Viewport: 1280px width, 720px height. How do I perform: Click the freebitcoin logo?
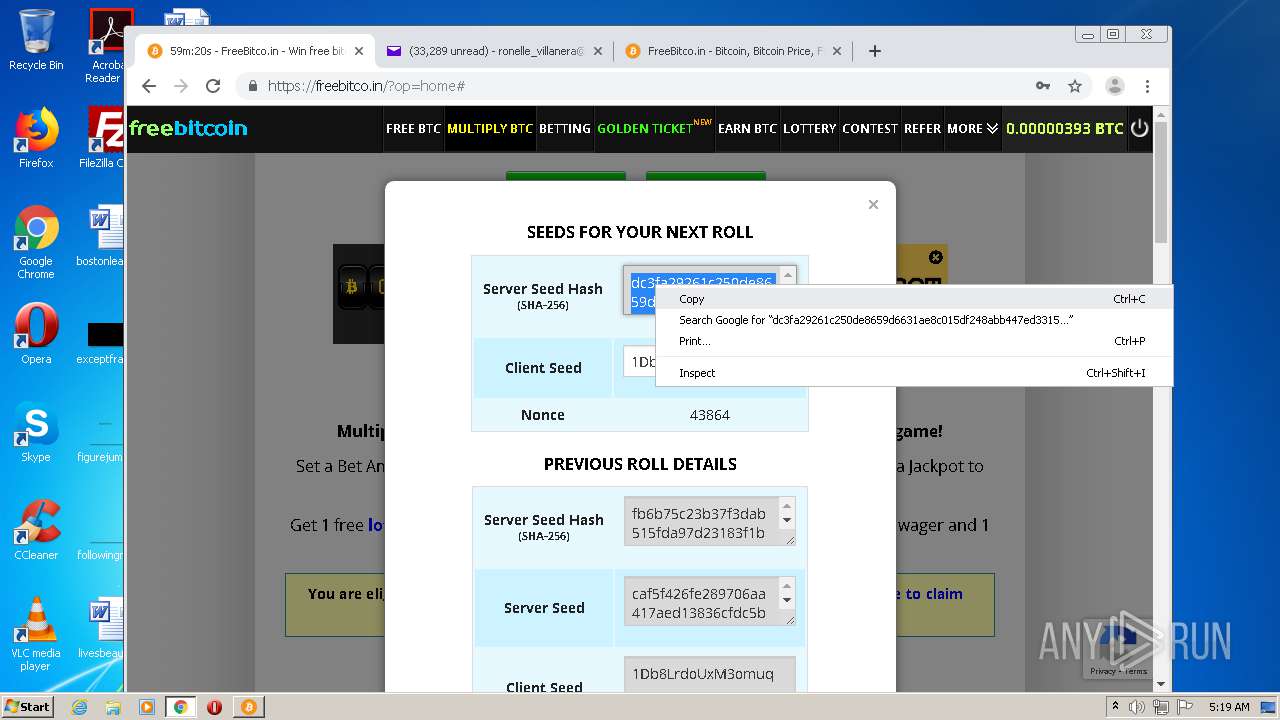pos(188,128)
